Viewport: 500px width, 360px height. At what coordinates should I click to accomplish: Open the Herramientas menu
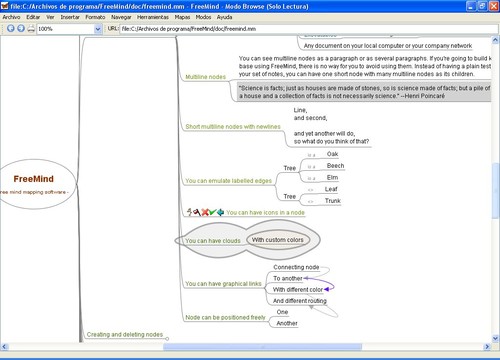[x=153, y=17]
